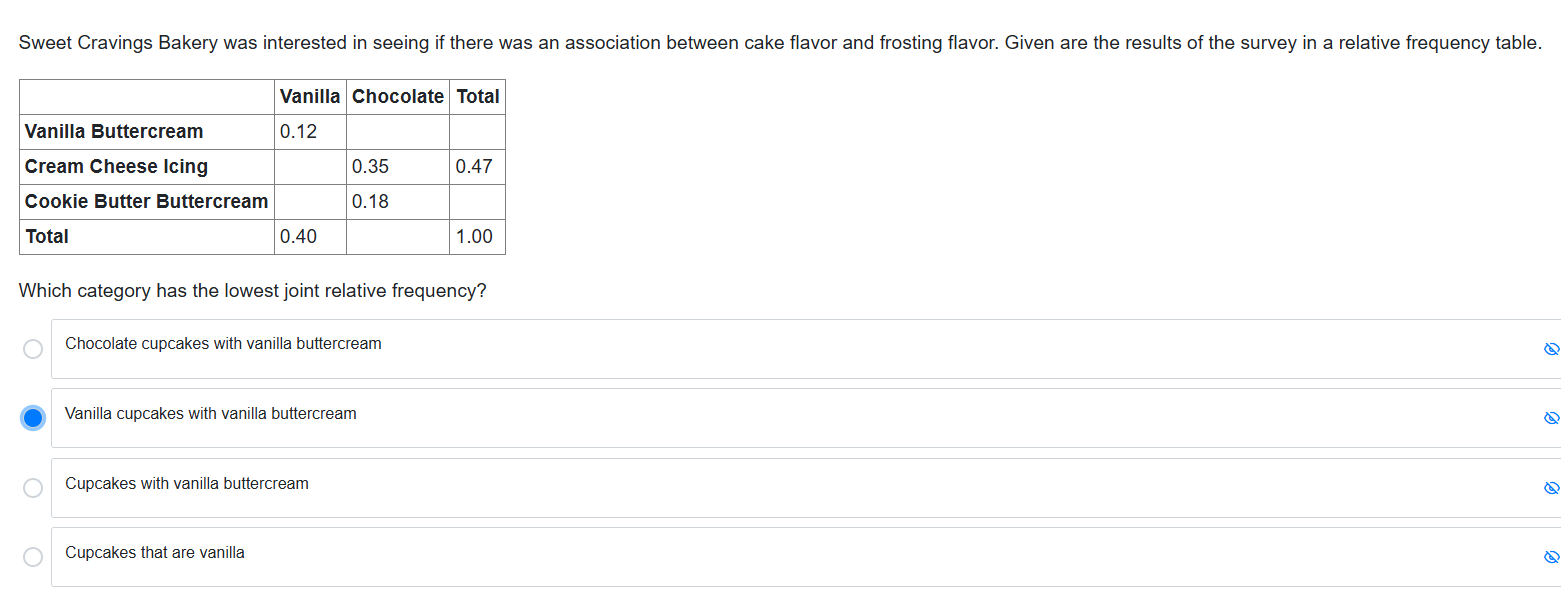Hide the 'Cupcakes that are vanilla' option
1561x599 pixels.
coord(1551,557)
